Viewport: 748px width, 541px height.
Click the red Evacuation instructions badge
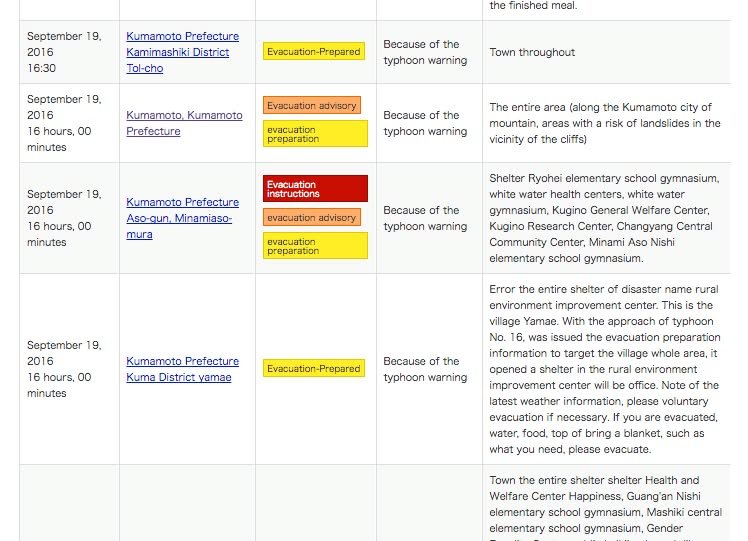coord(315,189)
